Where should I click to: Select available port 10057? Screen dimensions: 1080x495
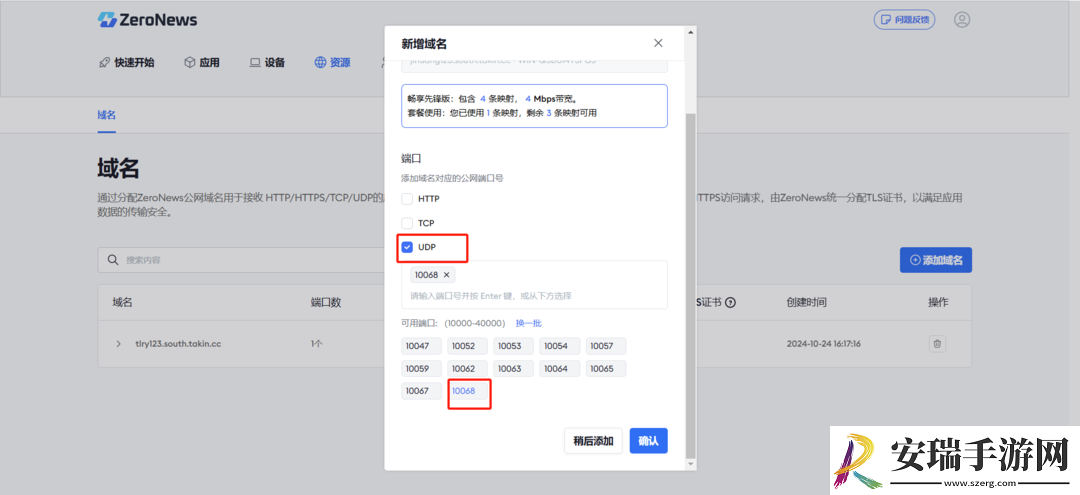(606, 346)
